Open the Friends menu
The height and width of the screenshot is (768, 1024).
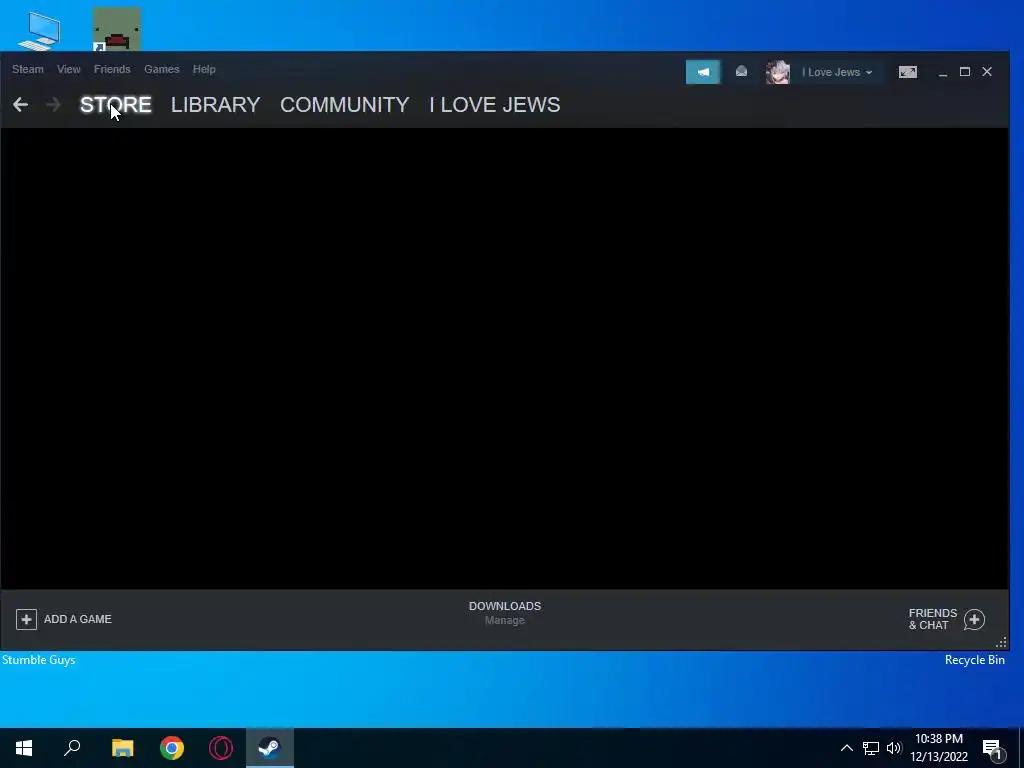(x=112, y=69)
